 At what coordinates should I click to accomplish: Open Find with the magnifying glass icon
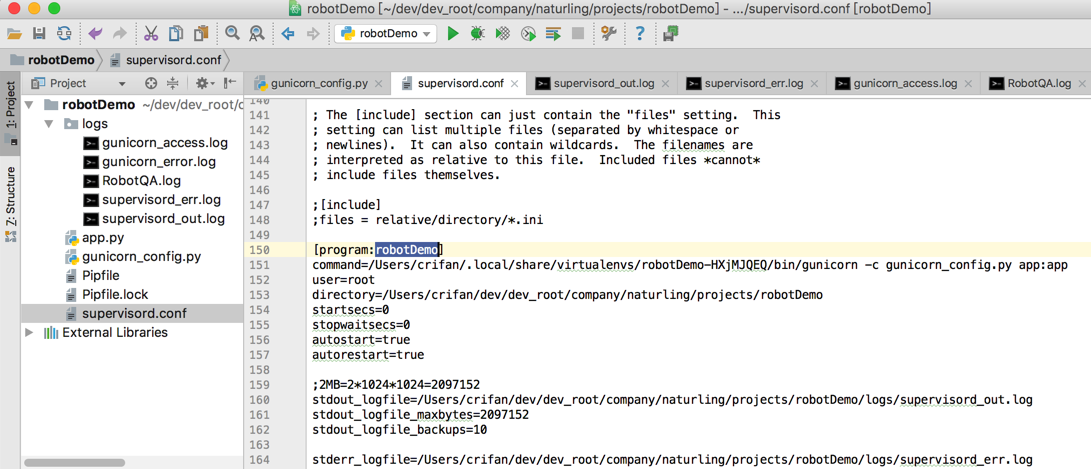click(x=232, y=33)
